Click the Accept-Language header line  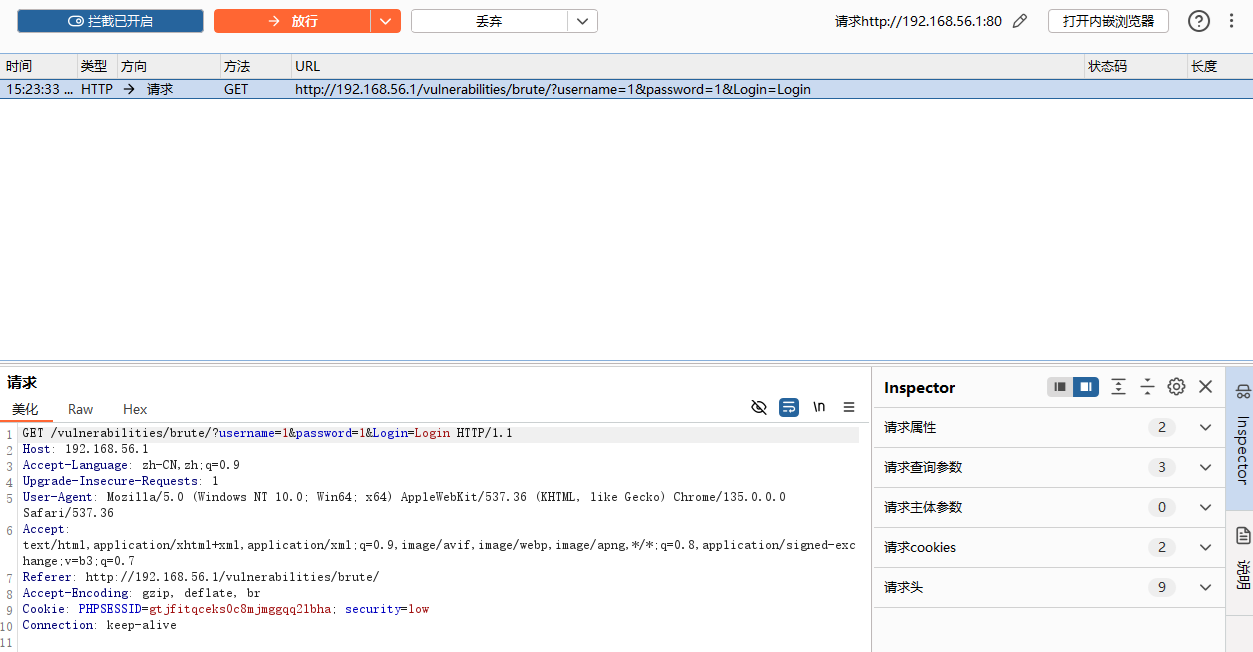[x=131, y=465]
